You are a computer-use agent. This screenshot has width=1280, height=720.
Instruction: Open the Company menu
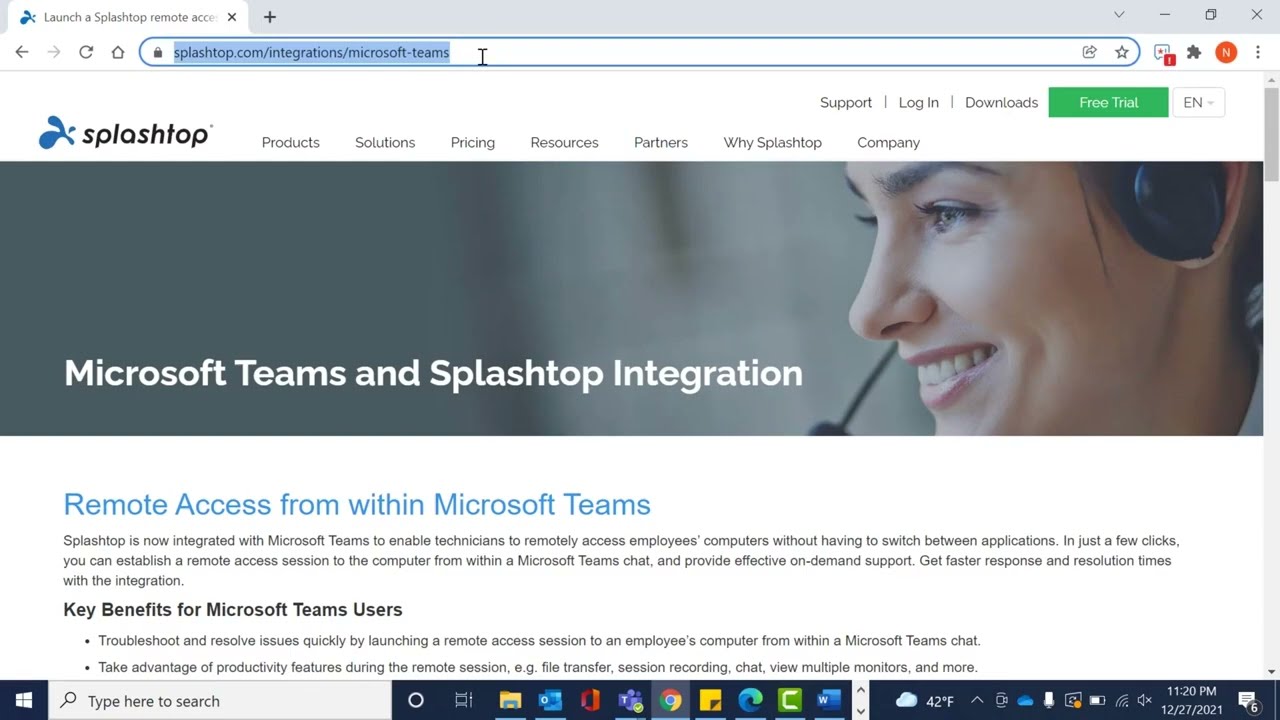pyautogui.click(x=888, y=142)
